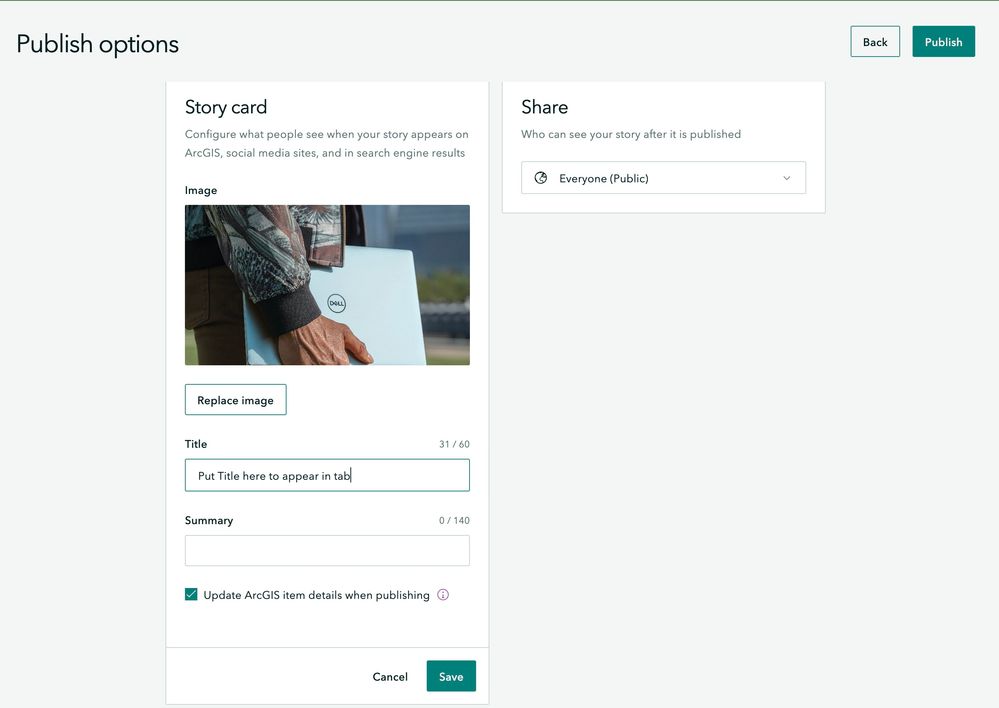Click the Back button
The image size is (999, 708).
[875, 42]
